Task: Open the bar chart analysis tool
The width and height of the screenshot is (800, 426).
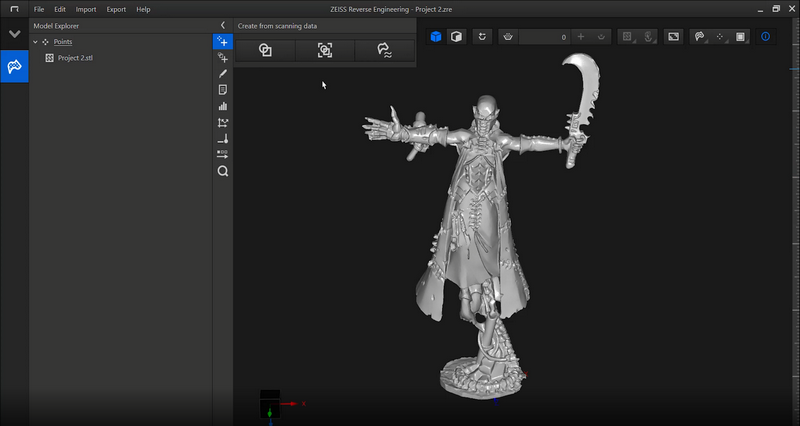Action: (223, 106)
